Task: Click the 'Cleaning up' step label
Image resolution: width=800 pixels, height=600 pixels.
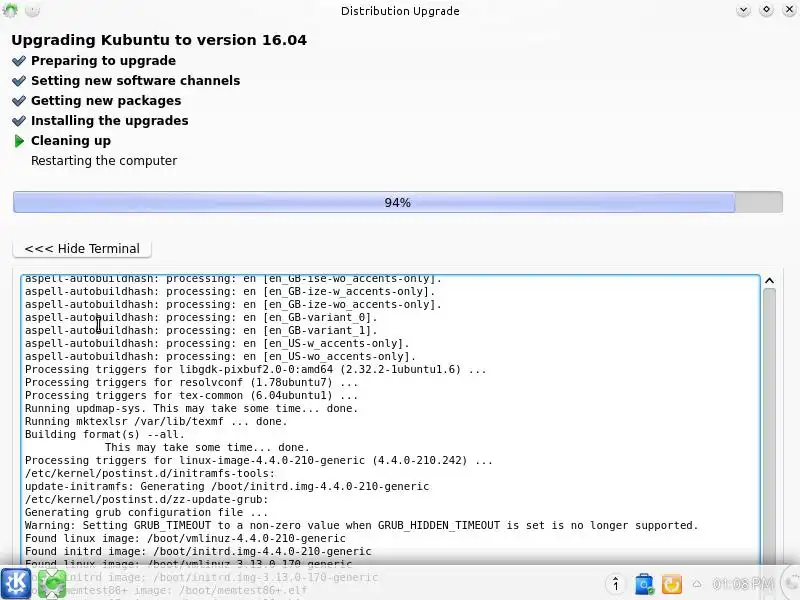Action: point(71,141)
